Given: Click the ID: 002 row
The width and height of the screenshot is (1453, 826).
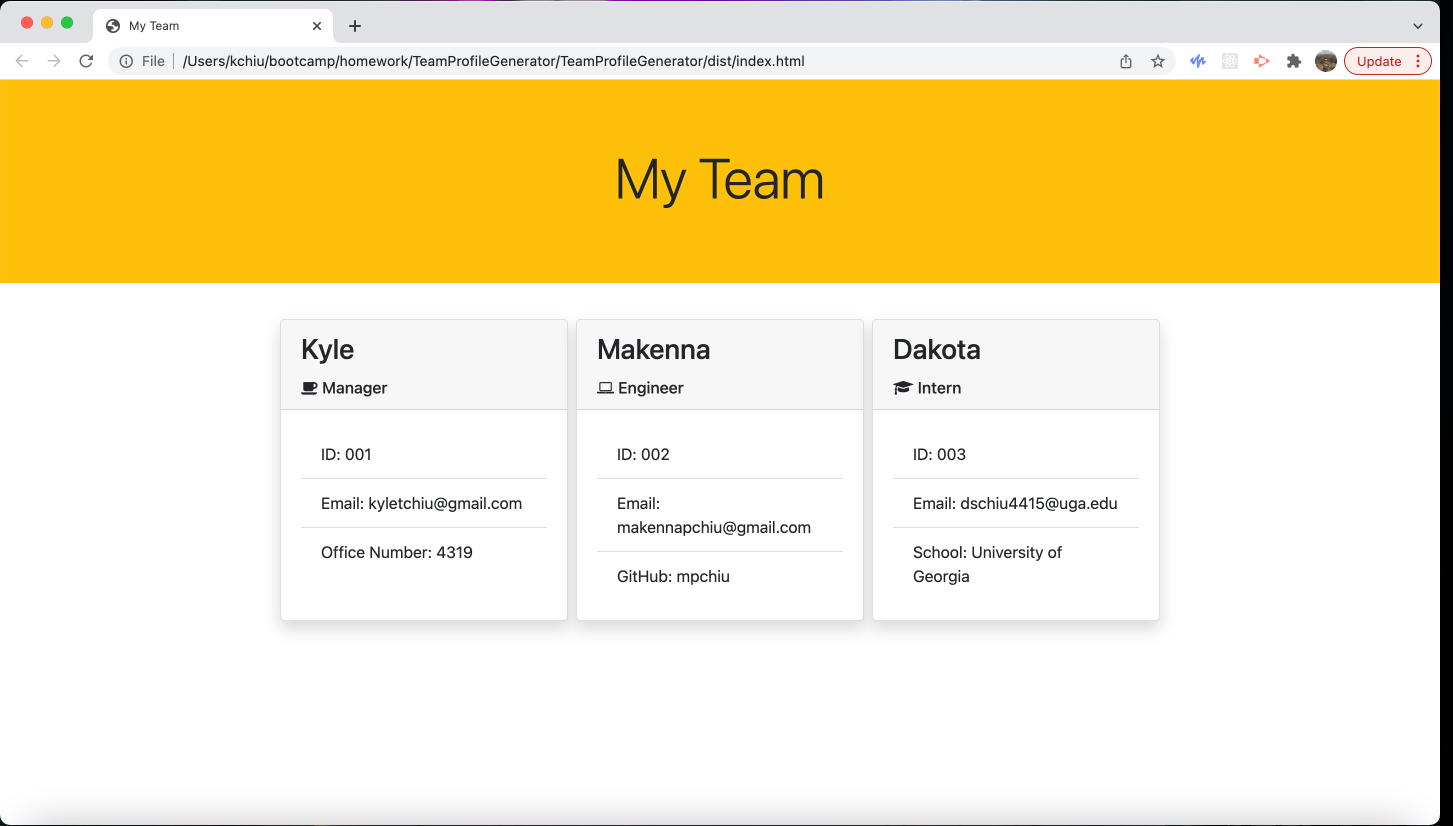Looking at the screenshot, I should tap(720, 454).
